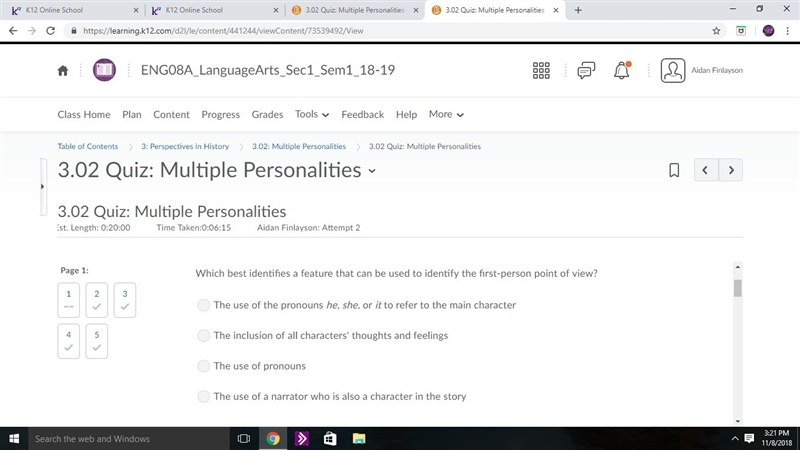Go to previous content arrow
The width and height of the screenshot is (800, 450).
pos(706,170)
